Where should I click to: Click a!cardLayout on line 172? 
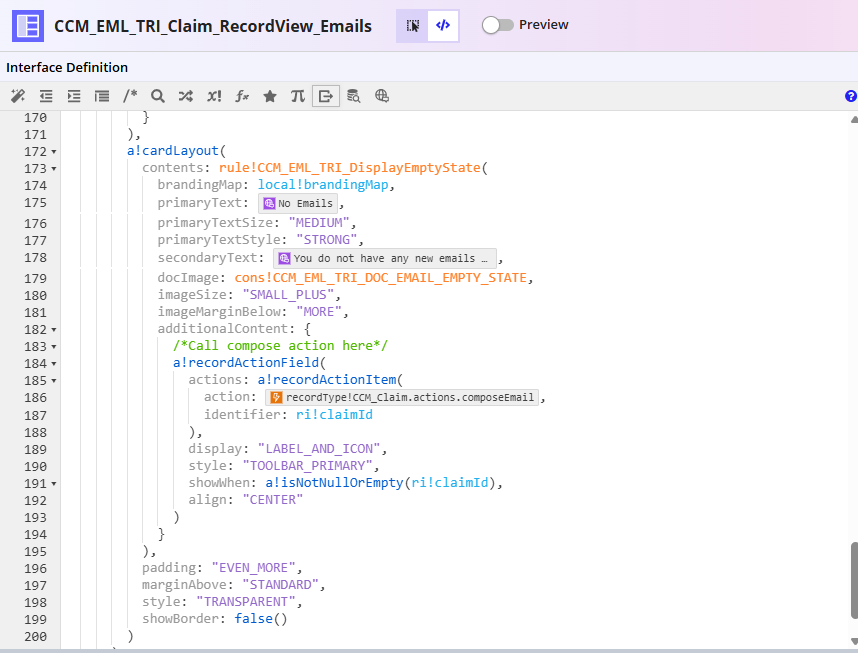(173, 150)
